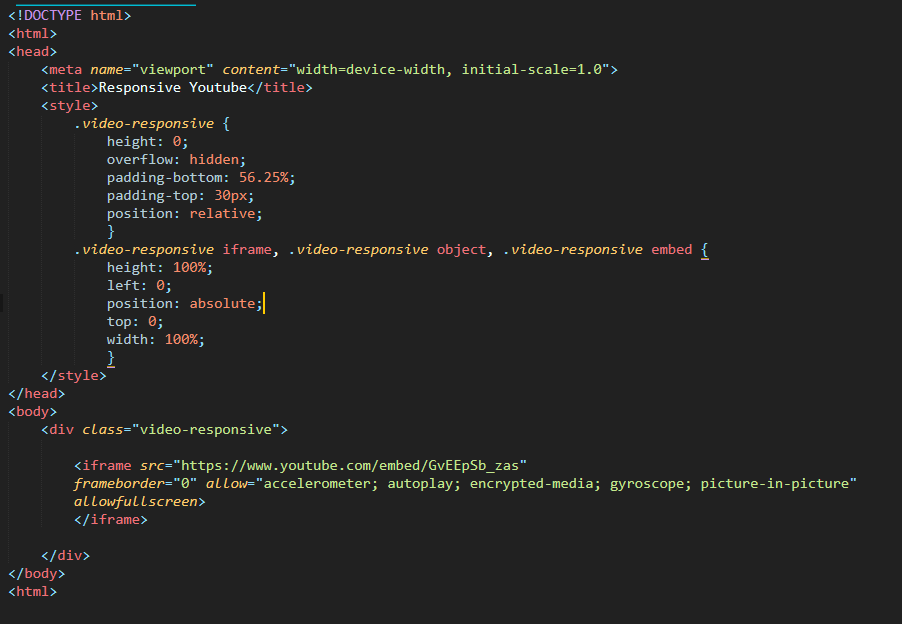Click the highlighted opening brace after 'embed'
The height and width of the screenshot is (624, 902).
coord(704,250)
